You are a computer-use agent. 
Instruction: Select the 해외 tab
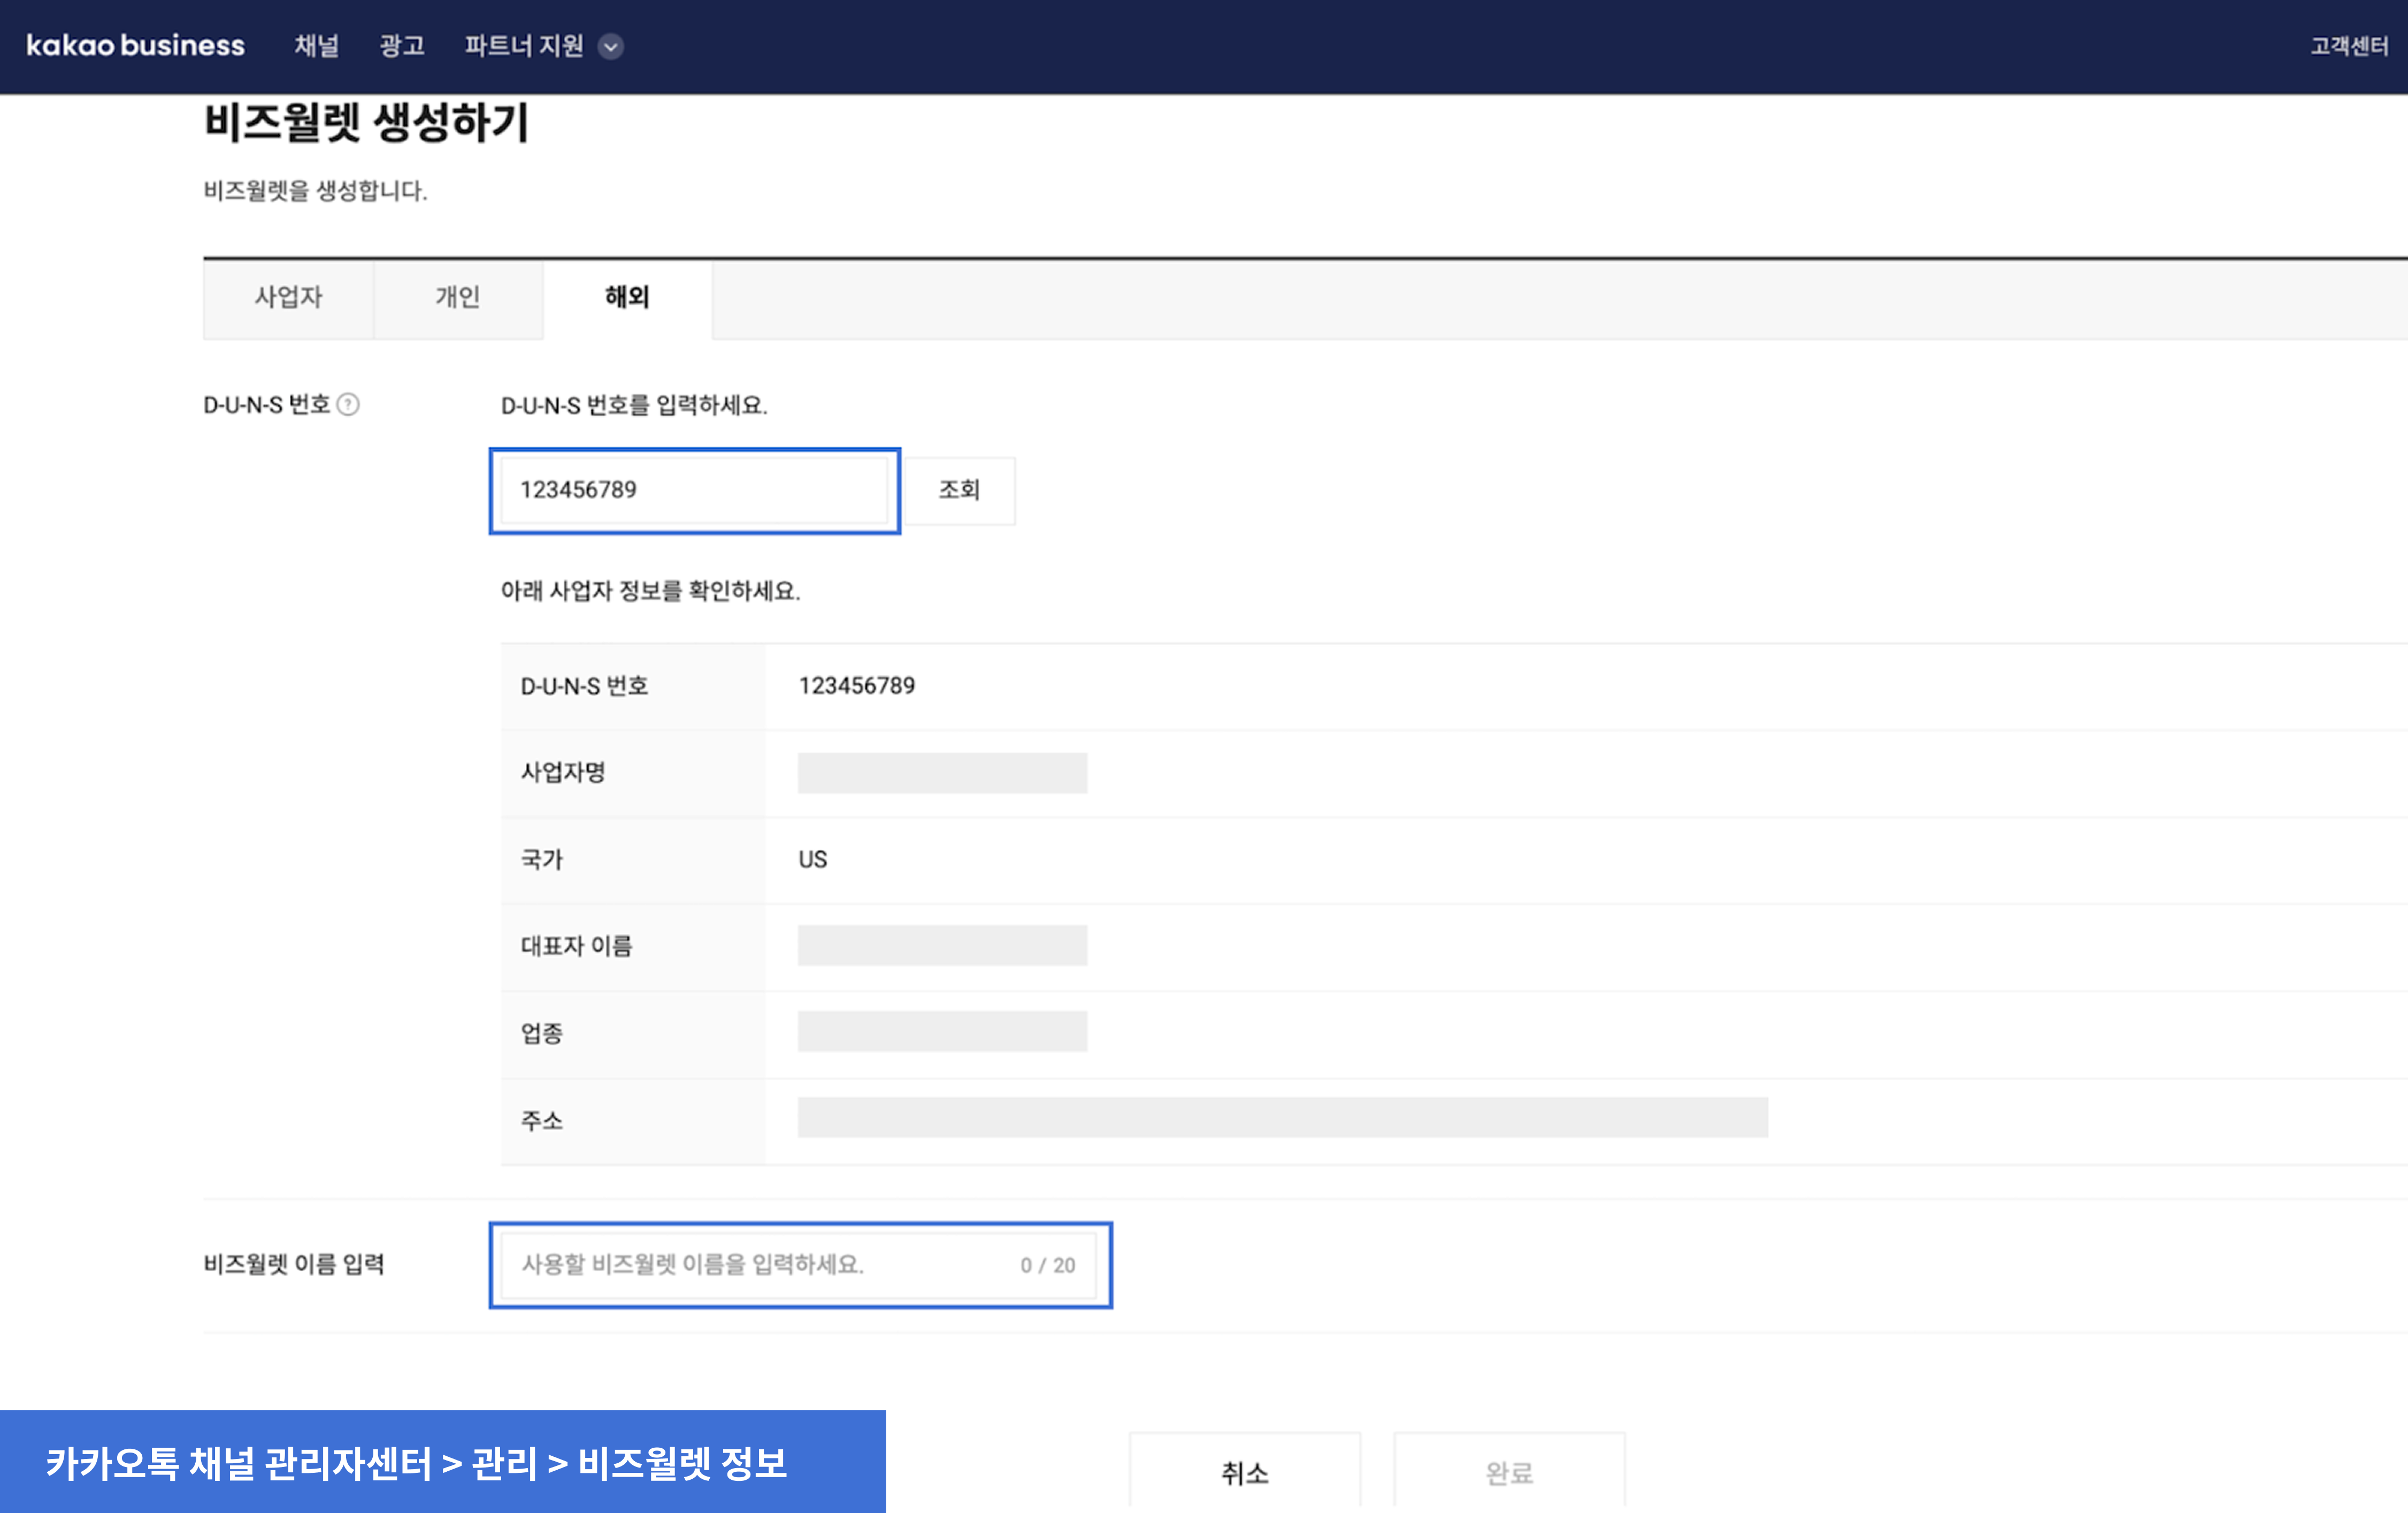coord(627,297)
